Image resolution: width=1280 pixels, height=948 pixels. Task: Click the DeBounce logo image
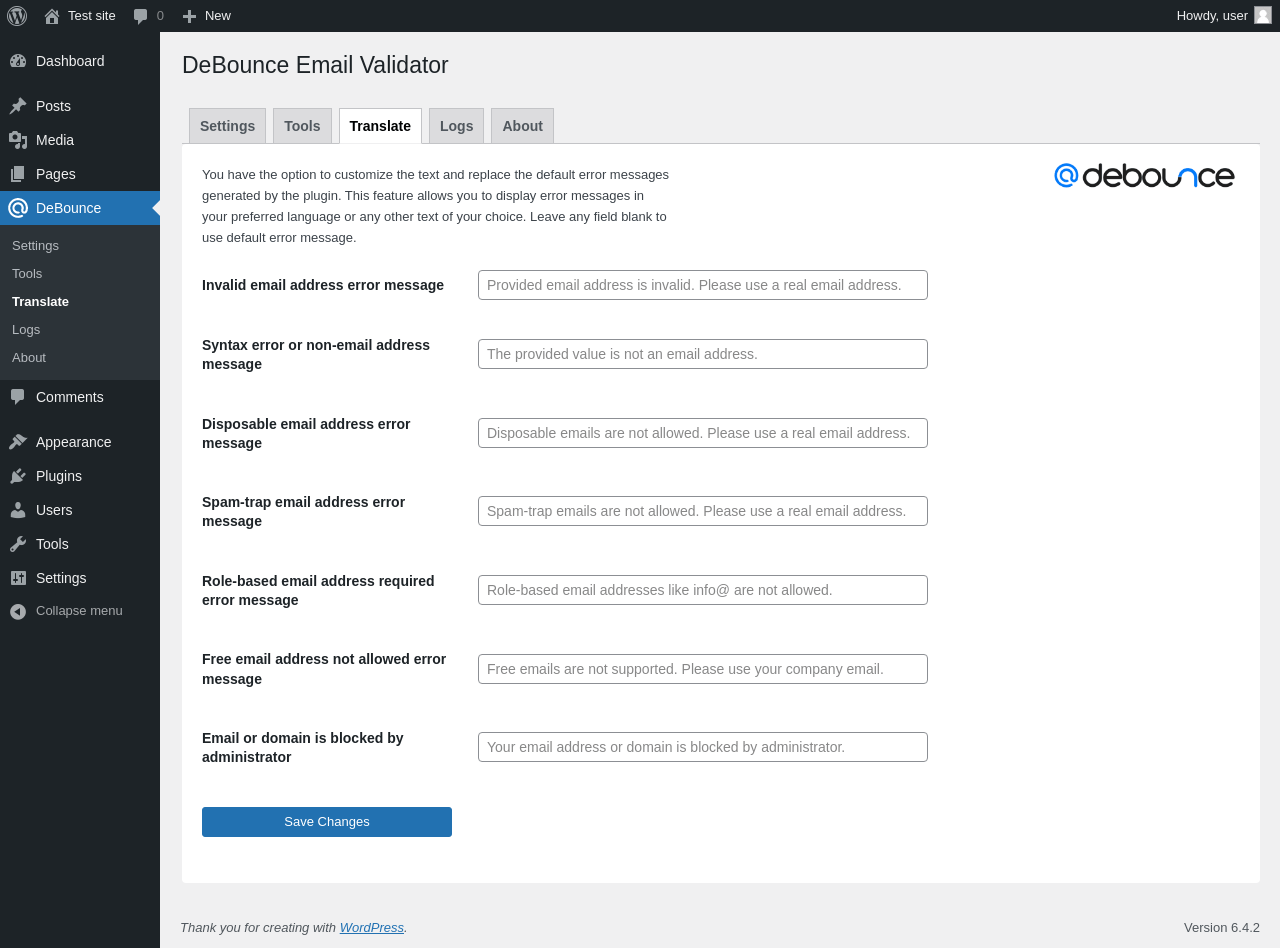click(1144, 176)
